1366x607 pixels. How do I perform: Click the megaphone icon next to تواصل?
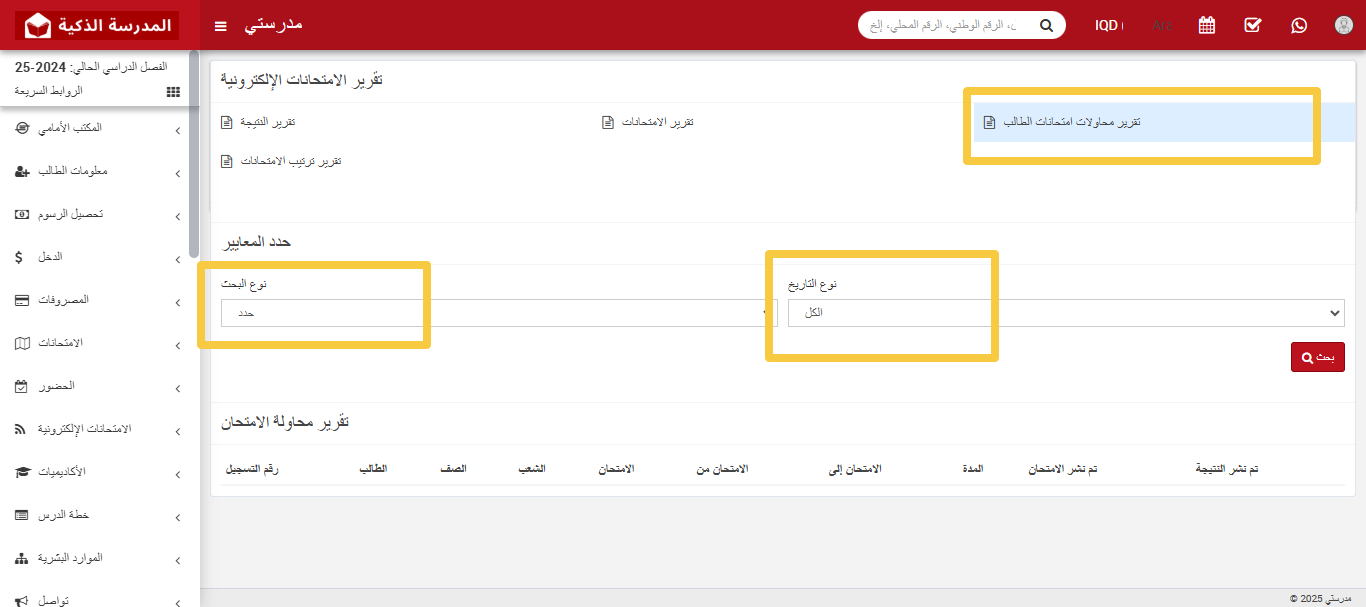(21, 600)
